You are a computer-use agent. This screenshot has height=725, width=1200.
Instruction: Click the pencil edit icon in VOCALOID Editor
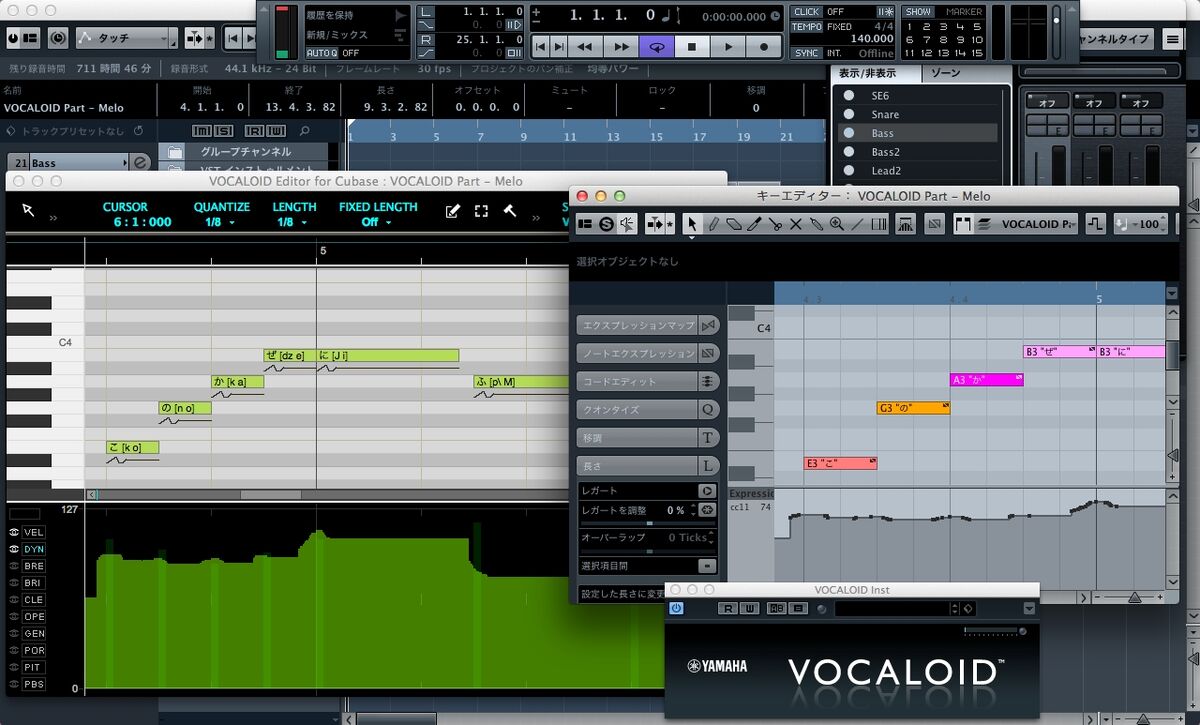(453, 211)
